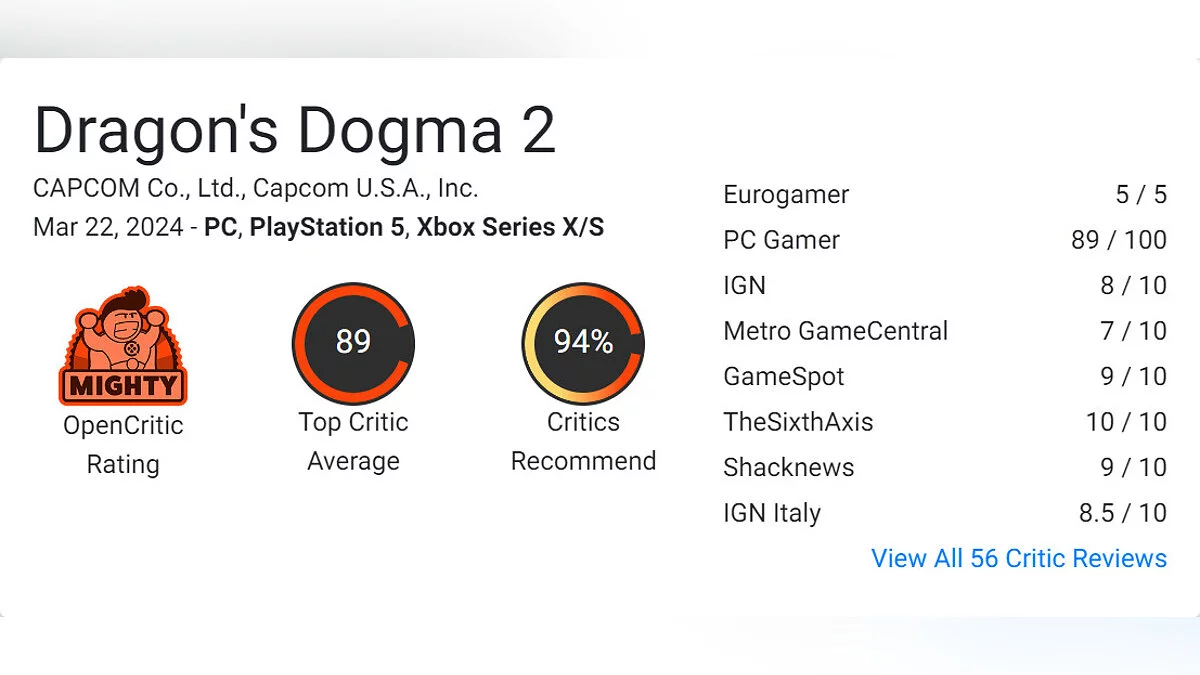
Task: Click the Mighty OpenCritic rating badge
Action: tap(123, 345)
